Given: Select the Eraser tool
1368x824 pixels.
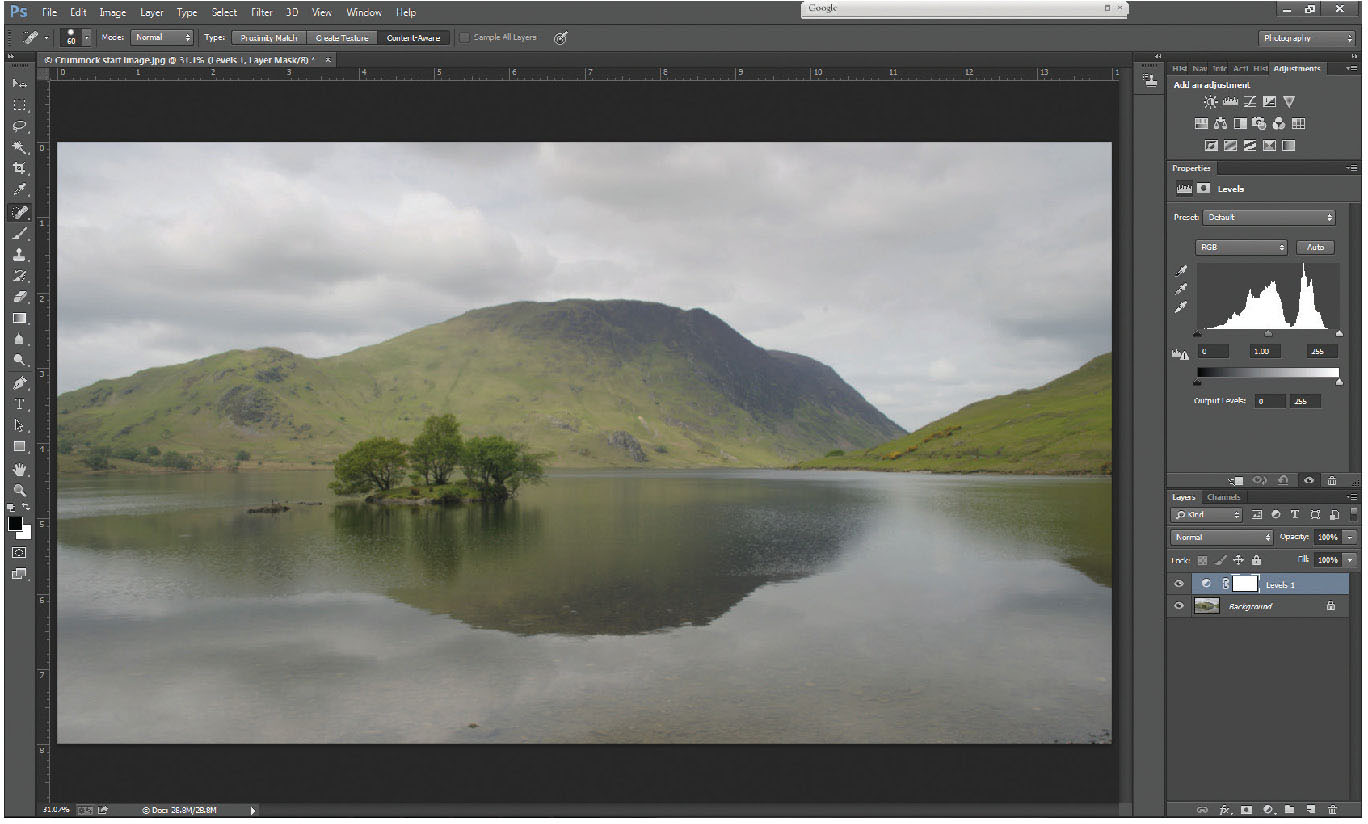Looking at the screenshot, I should [19, 297].
